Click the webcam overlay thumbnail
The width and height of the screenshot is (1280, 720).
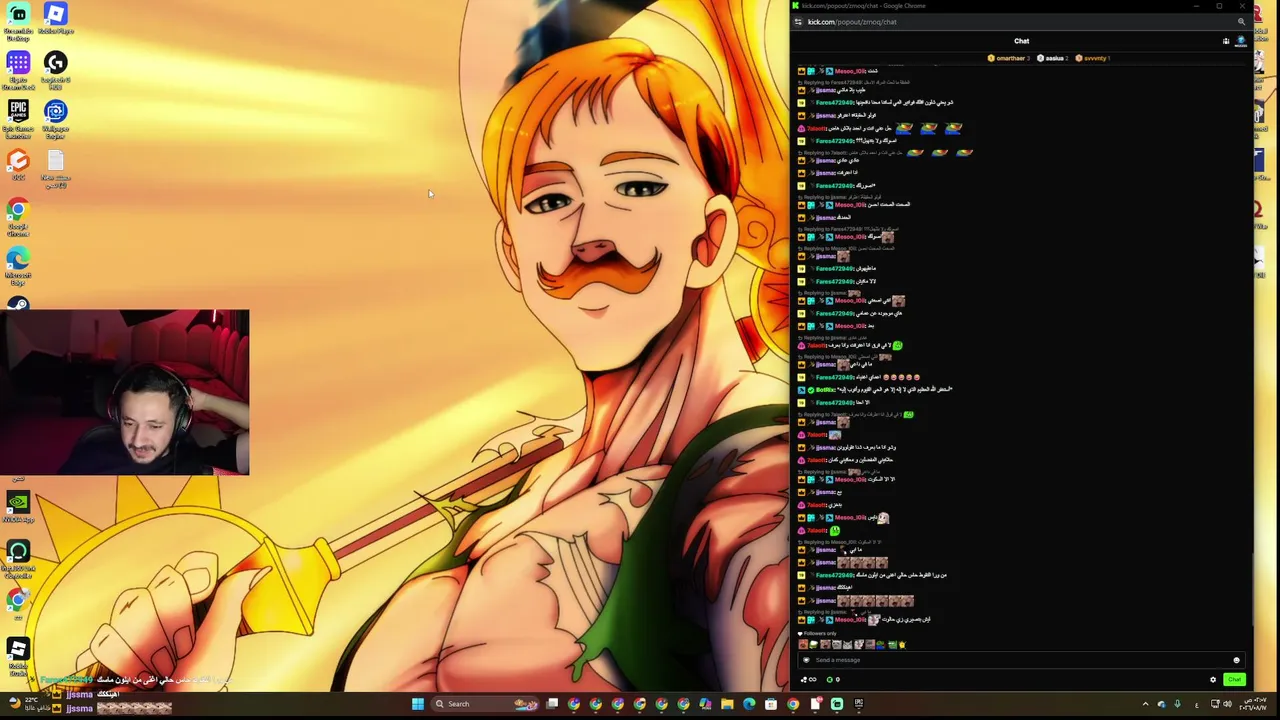(x=124, y=392)
